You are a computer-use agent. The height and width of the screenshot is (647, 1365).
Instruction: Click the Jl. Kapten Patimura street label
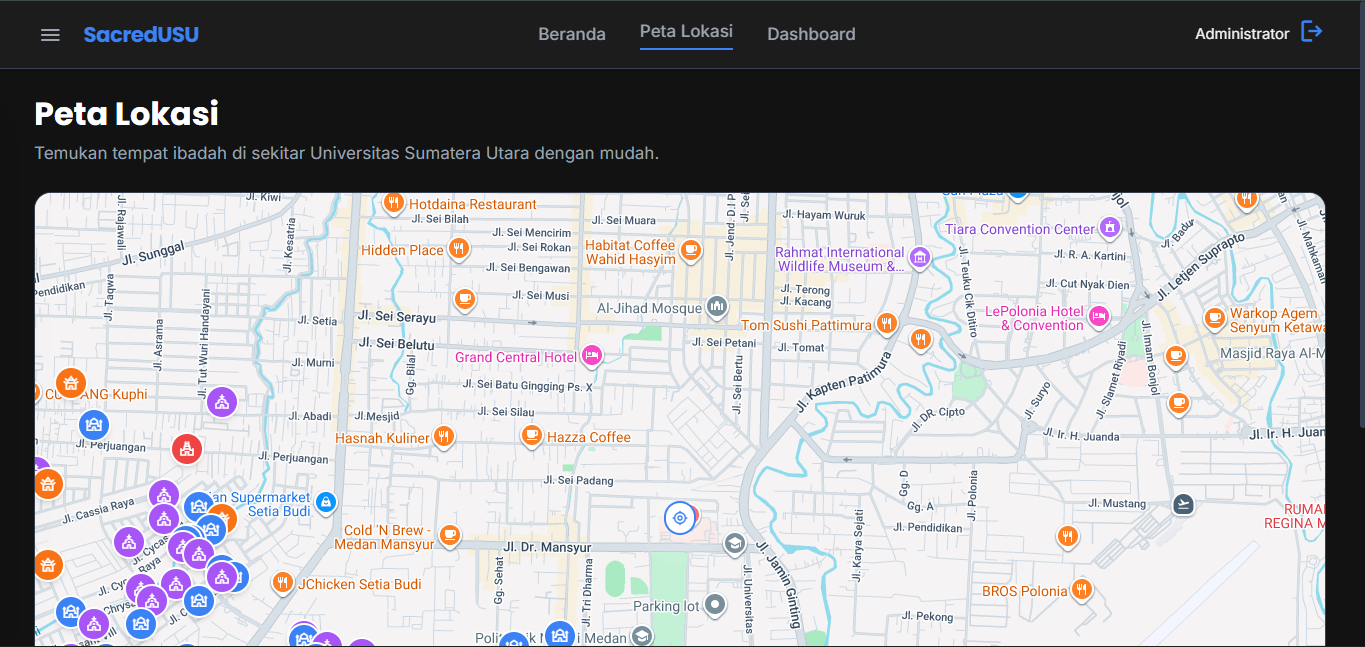(843, 381)
